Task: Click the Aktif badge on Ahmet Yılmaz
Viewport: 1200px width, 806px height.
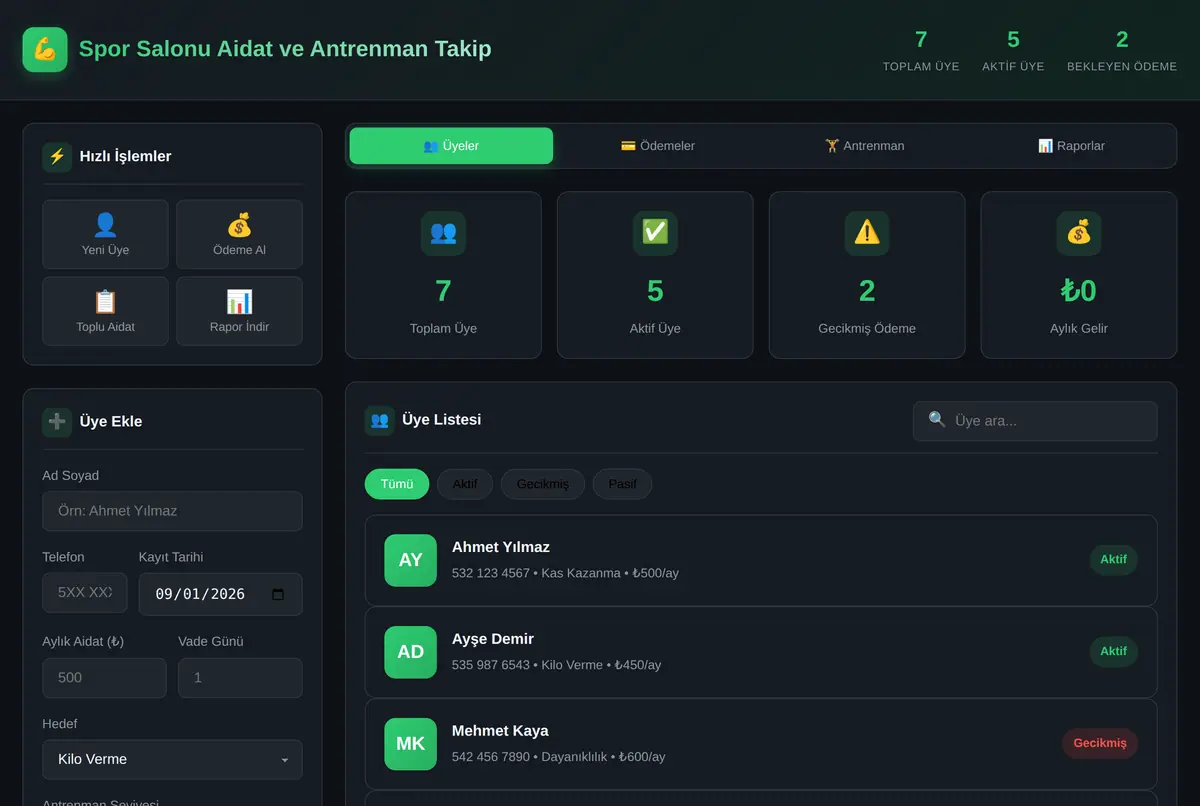Action: pos(1113,560)
